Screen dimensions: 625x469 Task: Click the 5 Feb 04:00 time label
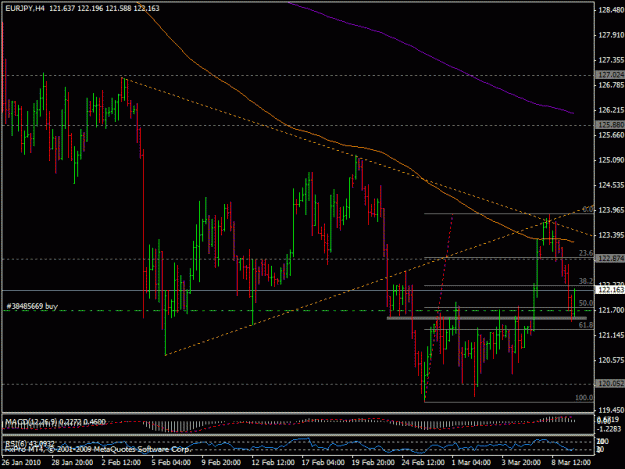point(171,462)
